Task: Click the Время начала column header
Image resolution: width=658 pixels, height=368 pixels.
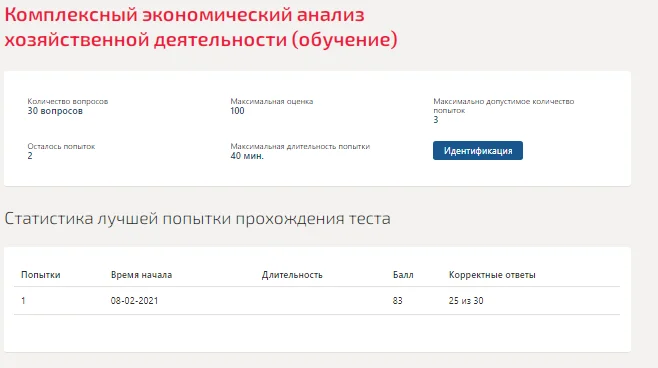Action: (141, 275)
